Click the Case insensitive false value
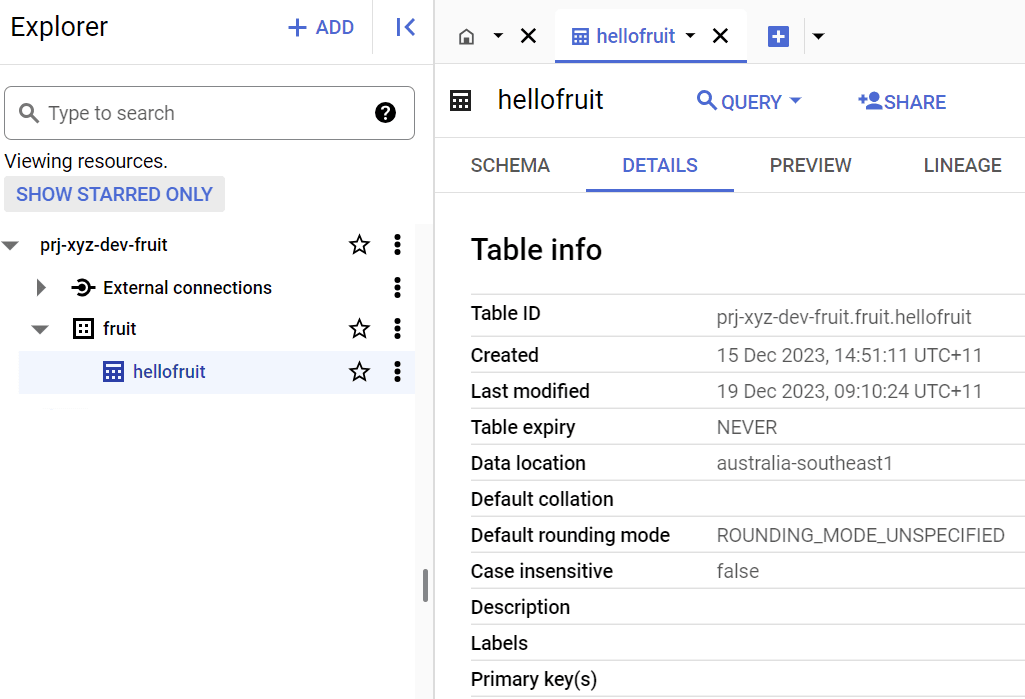This screenshot has width=1025, height=699. tap(737, 571)
